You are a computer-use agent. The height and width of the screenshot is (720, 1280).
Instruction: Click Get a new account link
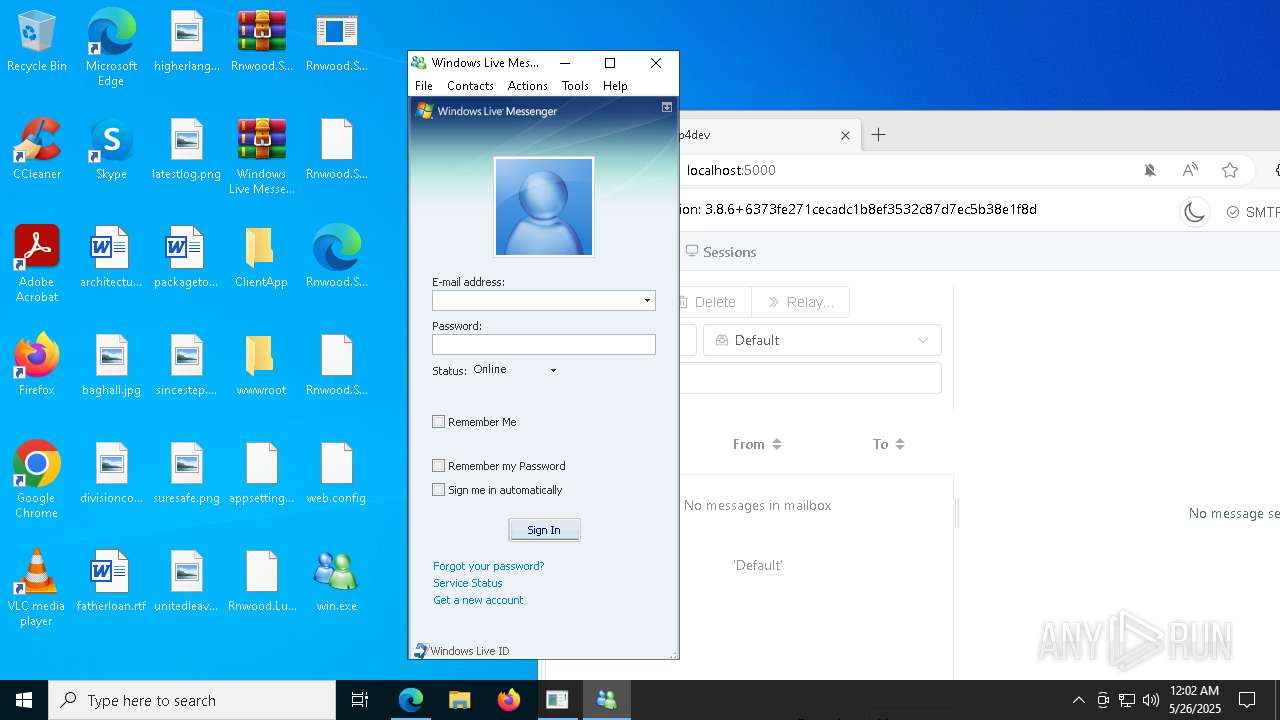(478, 600)
